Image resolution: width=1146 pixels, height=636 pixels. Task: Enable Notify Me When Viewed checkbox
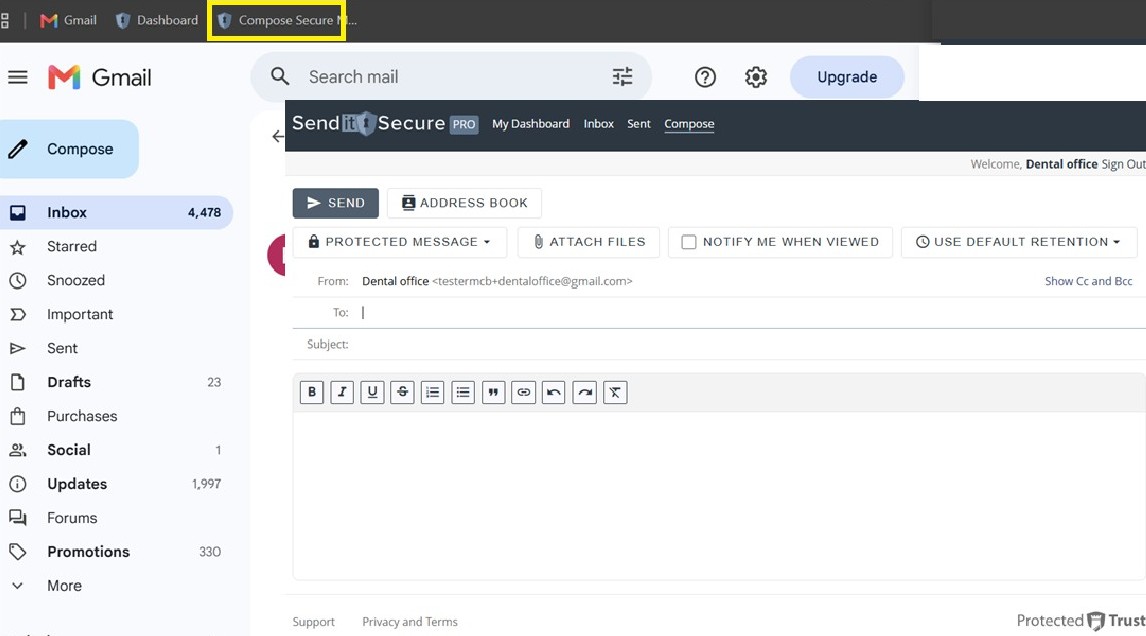(688, 242)
